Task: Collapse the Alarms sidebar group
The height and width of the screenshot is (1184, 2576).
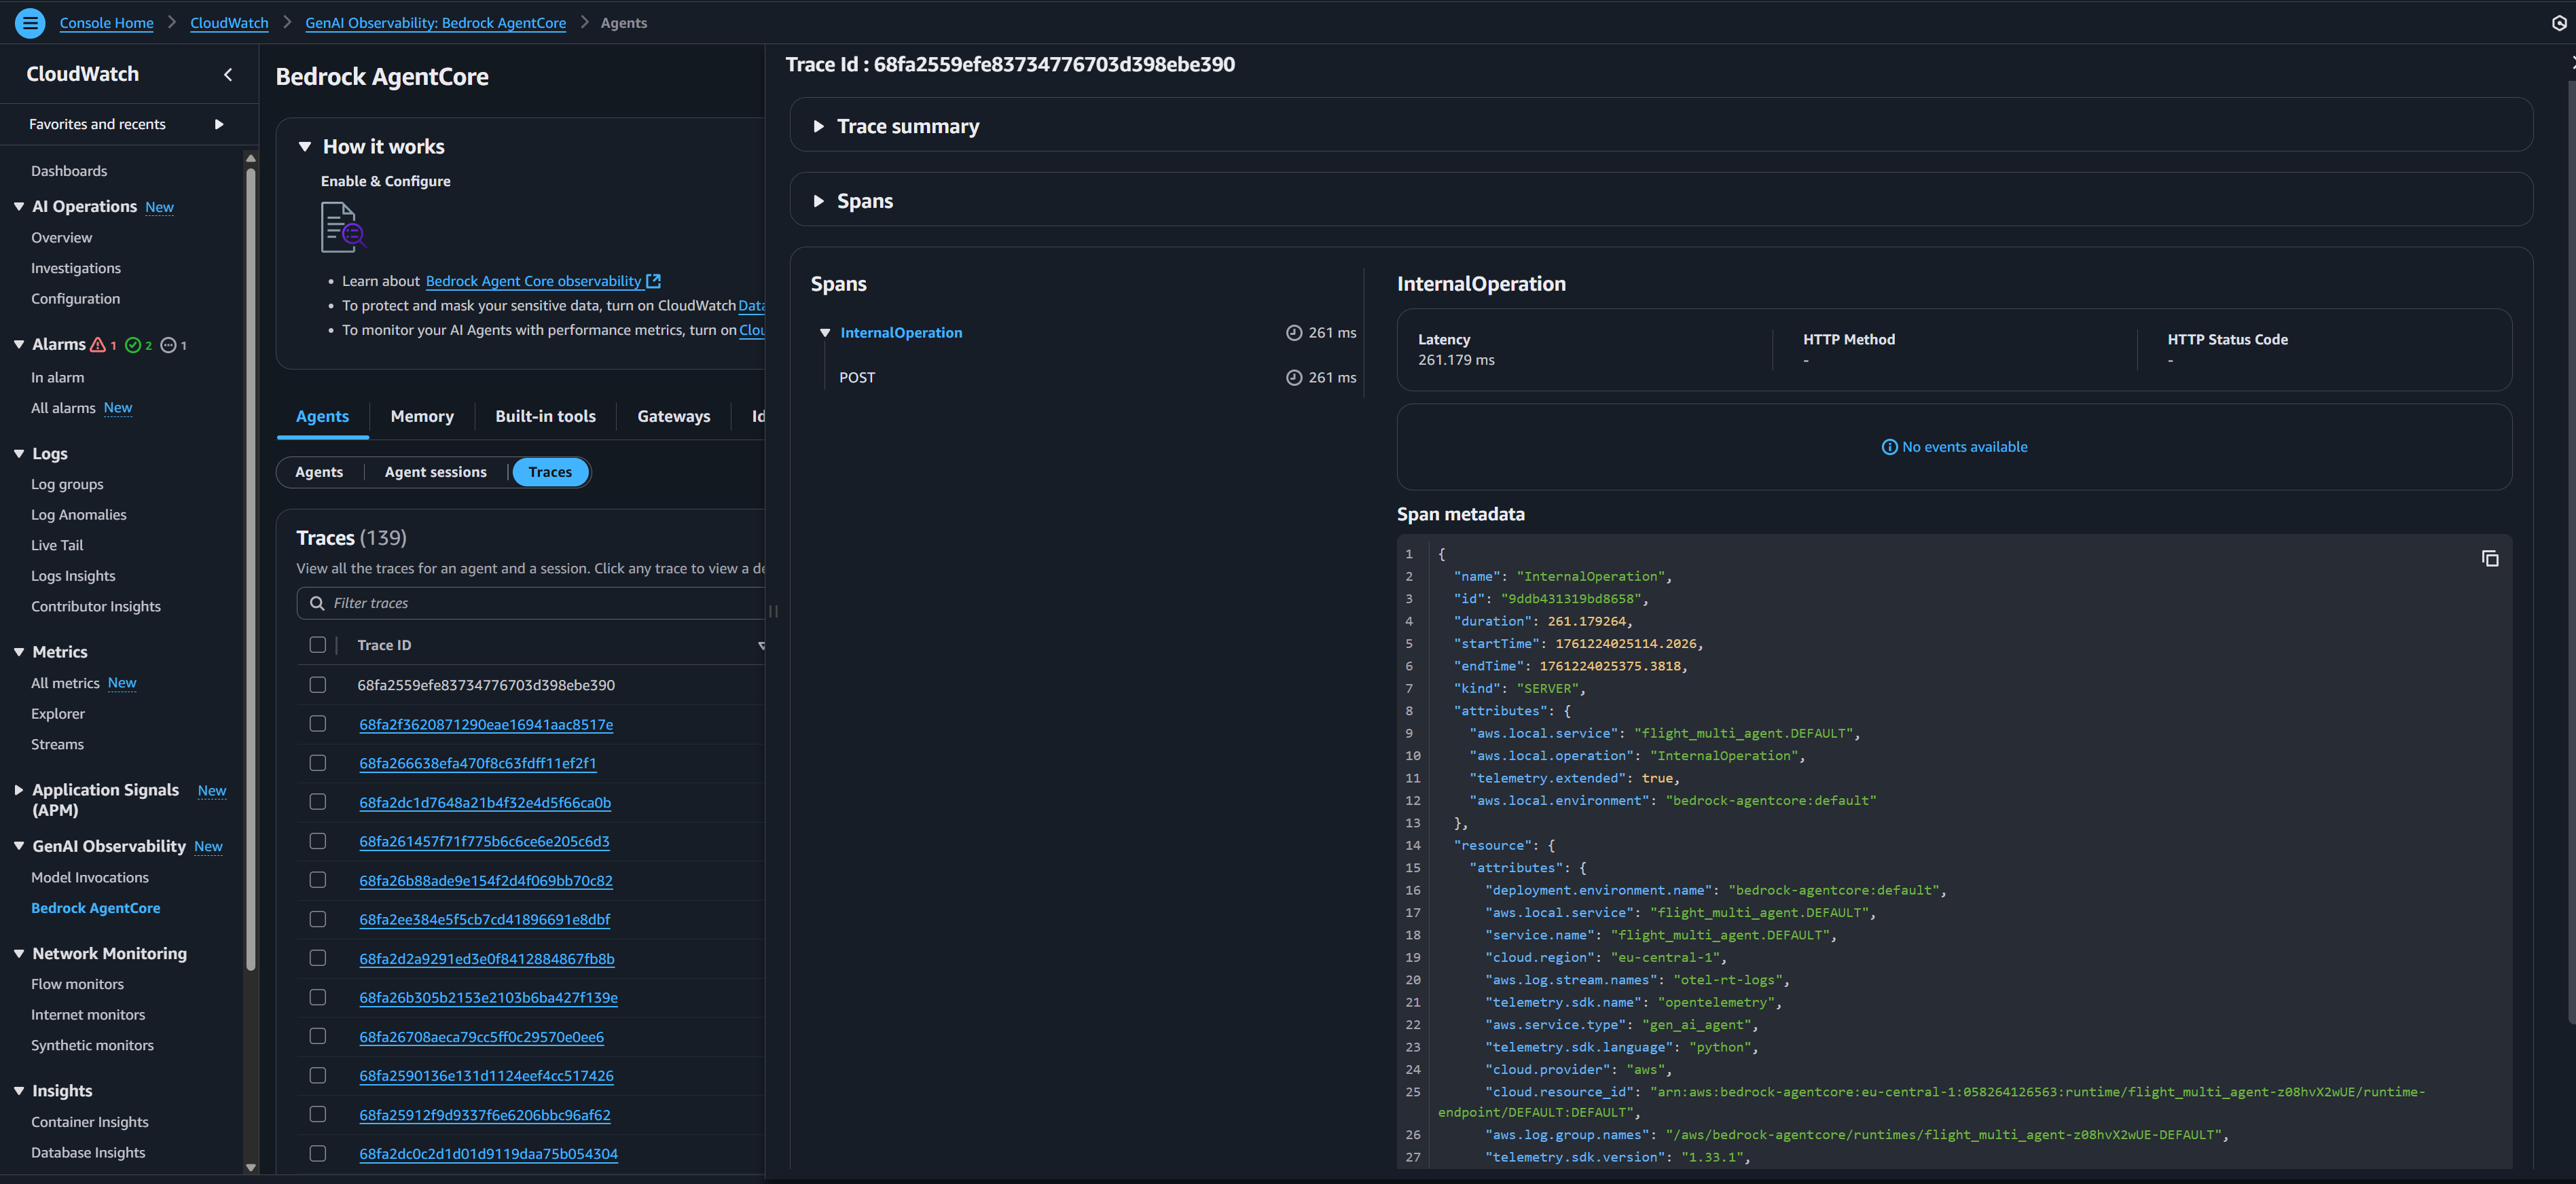Action: click(x=19, y=344)
